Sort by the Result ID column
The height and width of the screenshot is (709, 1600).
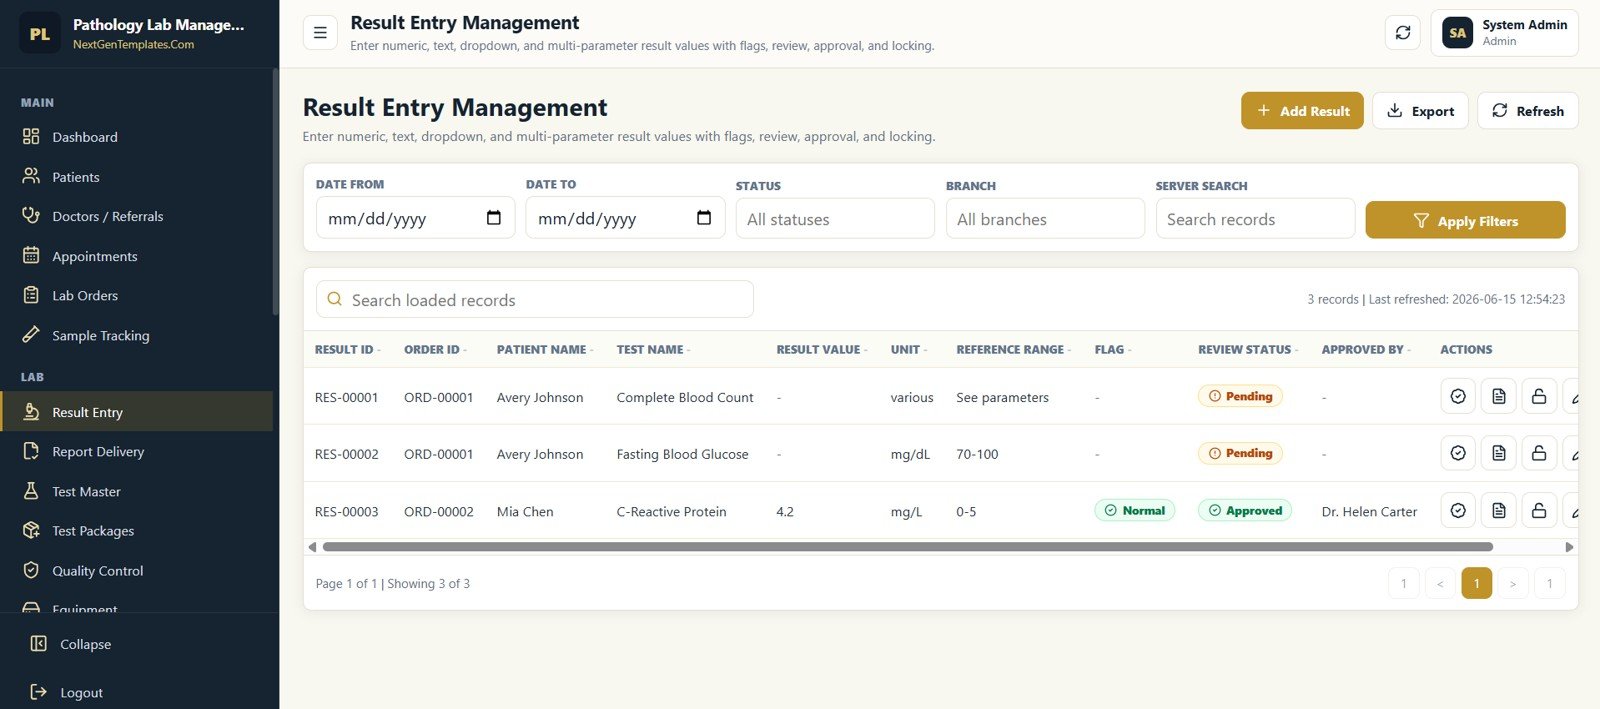coord(348,349)
